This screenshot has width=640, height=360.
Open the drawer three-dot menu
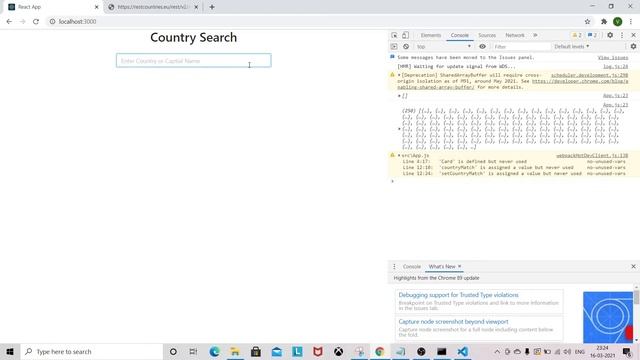click(394, 267)
